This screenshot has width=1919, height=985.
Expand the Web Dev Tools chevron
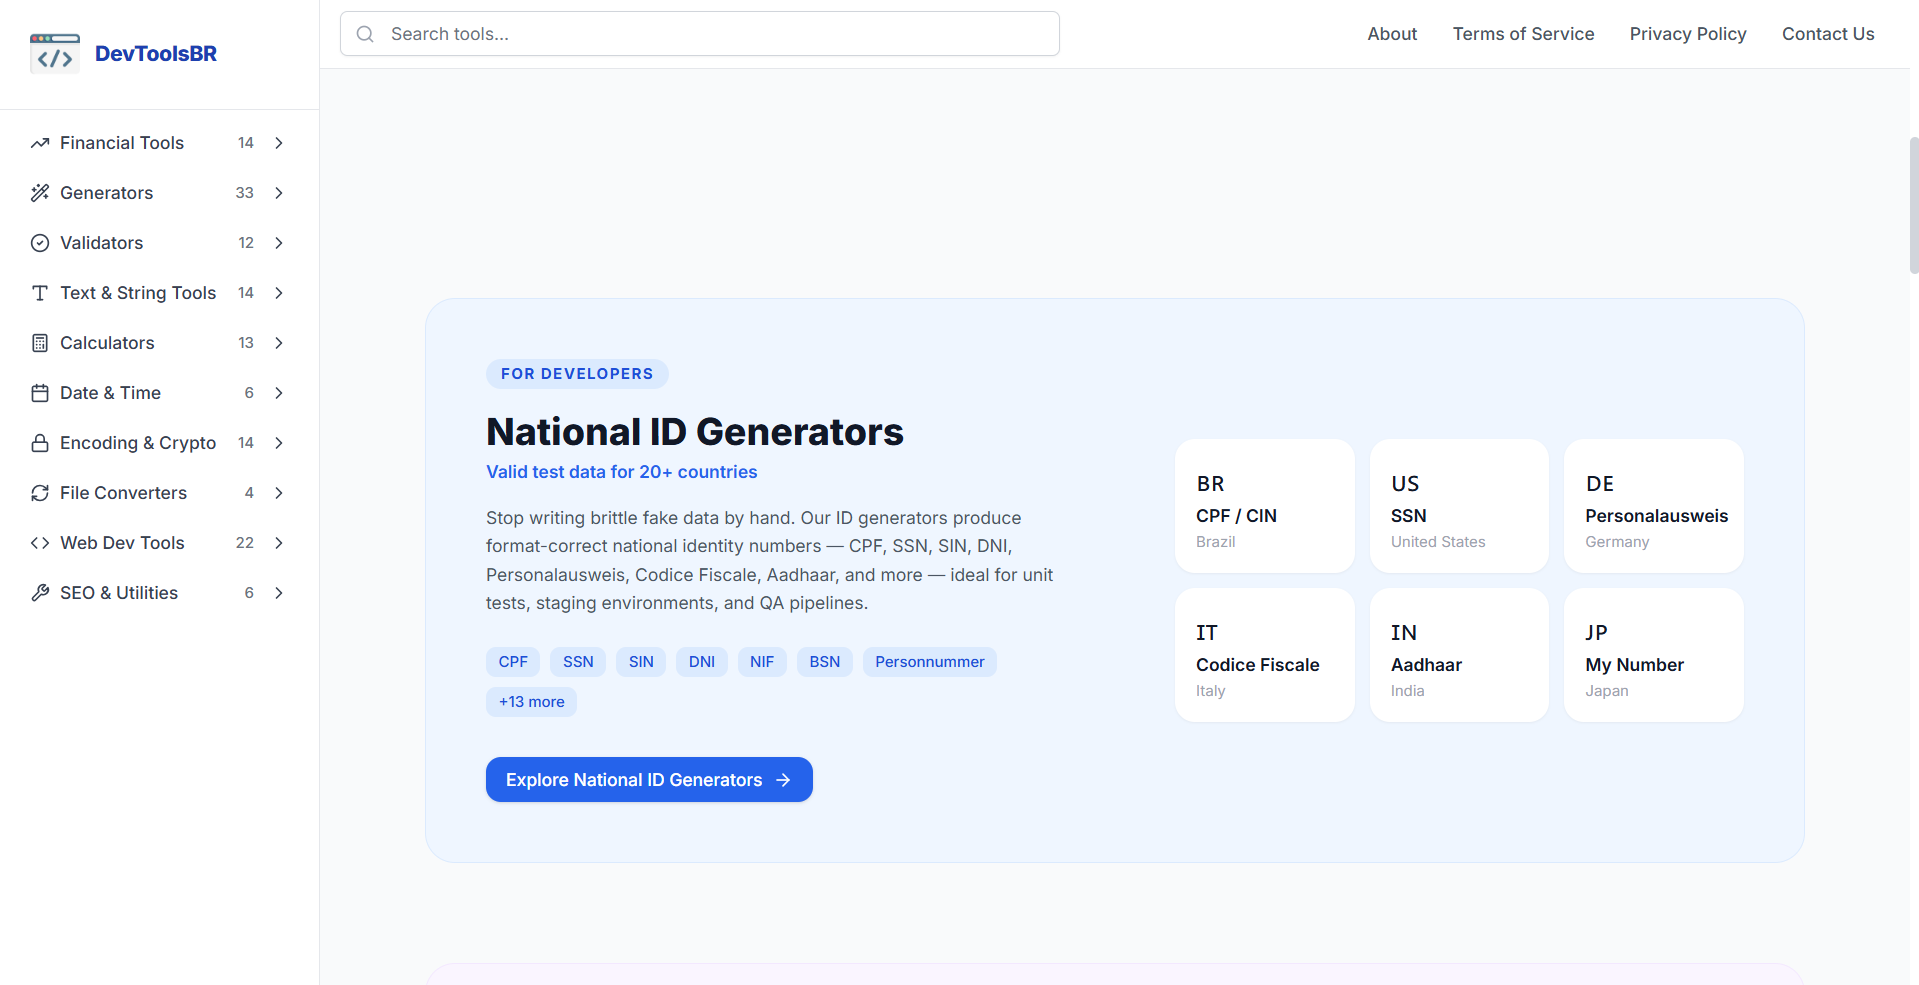point(279,543)
